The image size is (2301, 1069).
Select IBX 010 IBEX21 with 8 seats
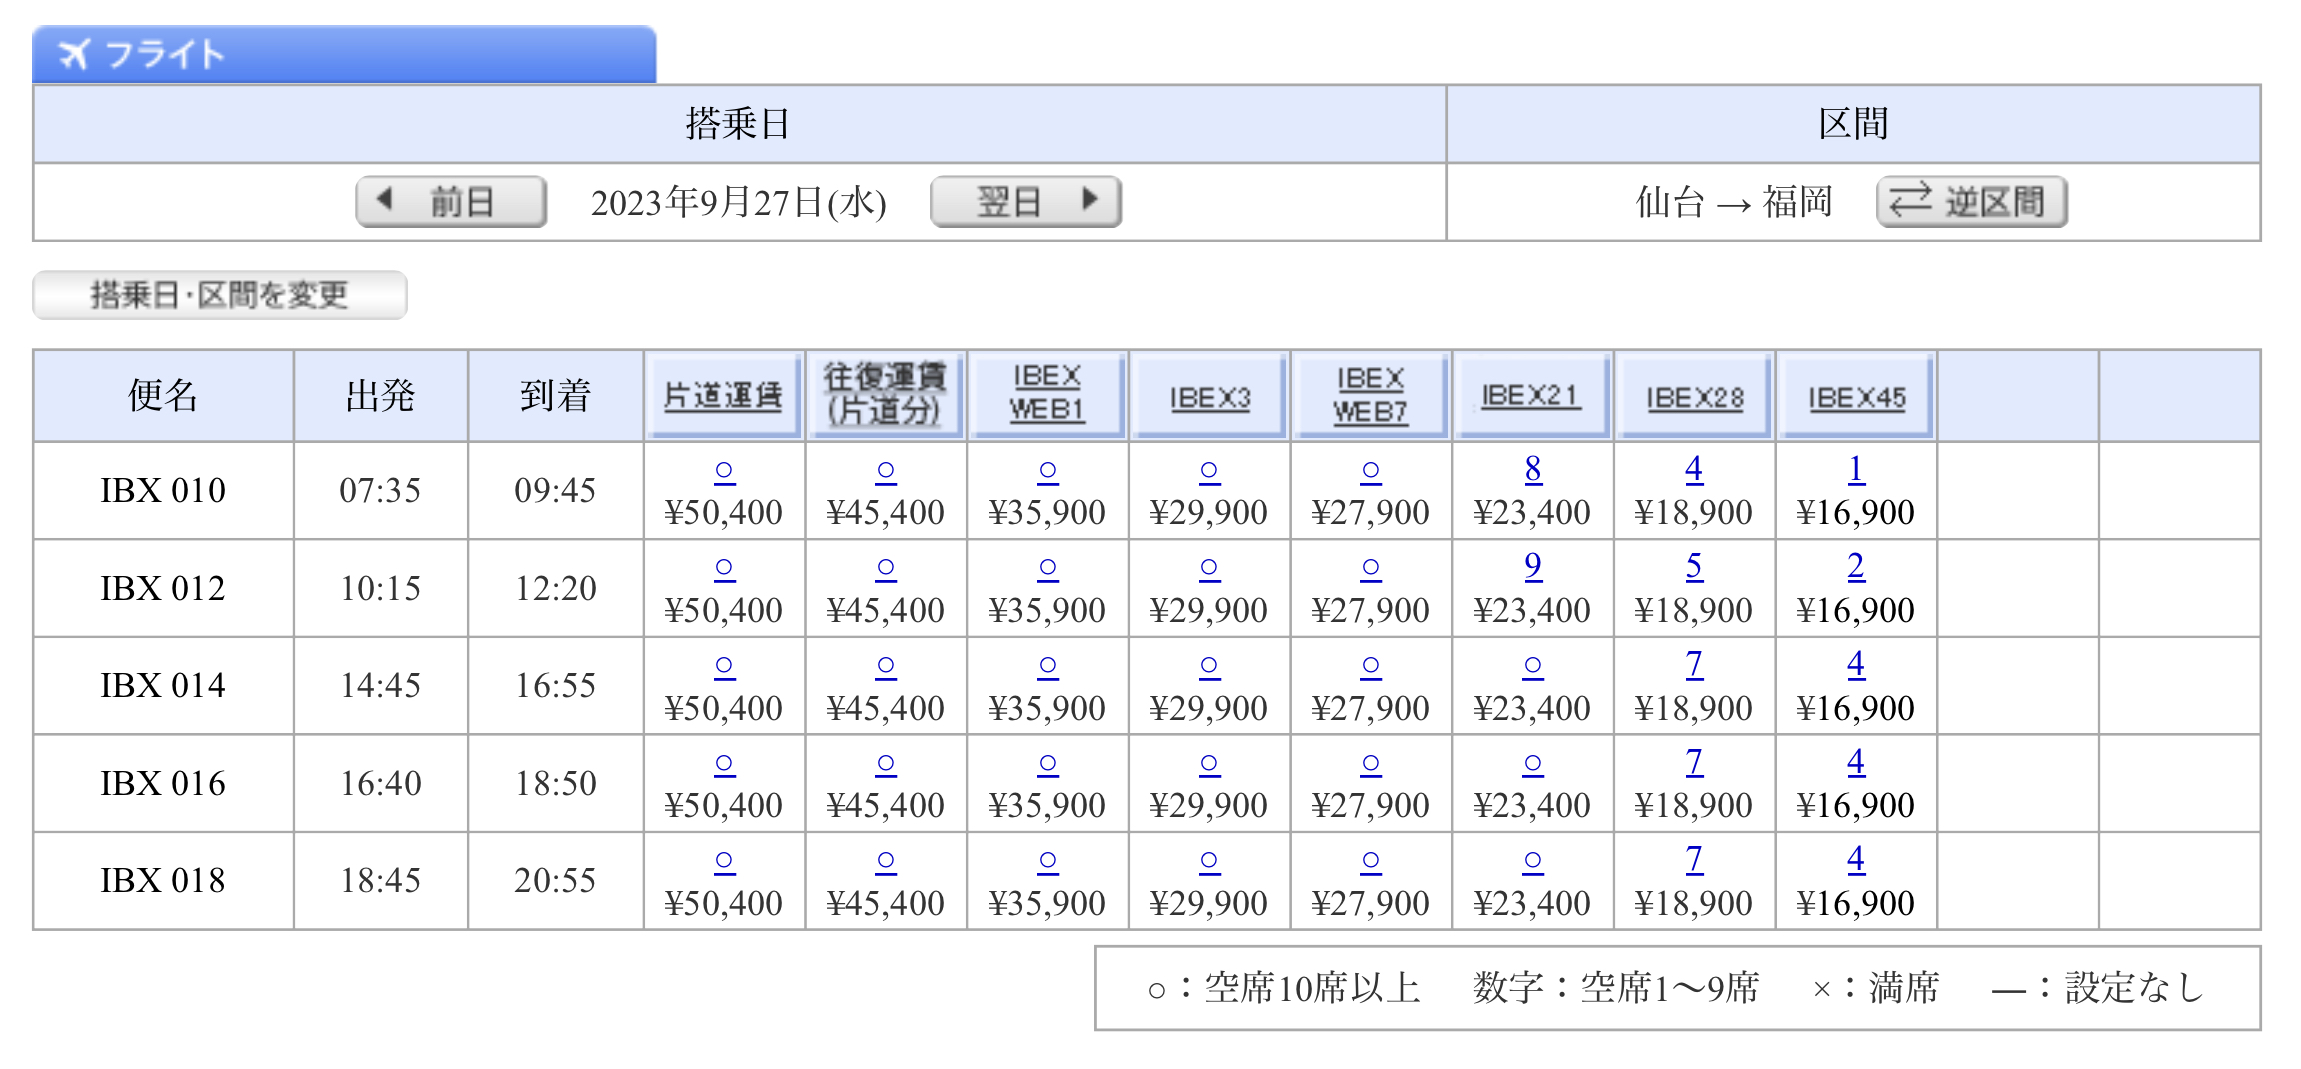point(1533,468)
